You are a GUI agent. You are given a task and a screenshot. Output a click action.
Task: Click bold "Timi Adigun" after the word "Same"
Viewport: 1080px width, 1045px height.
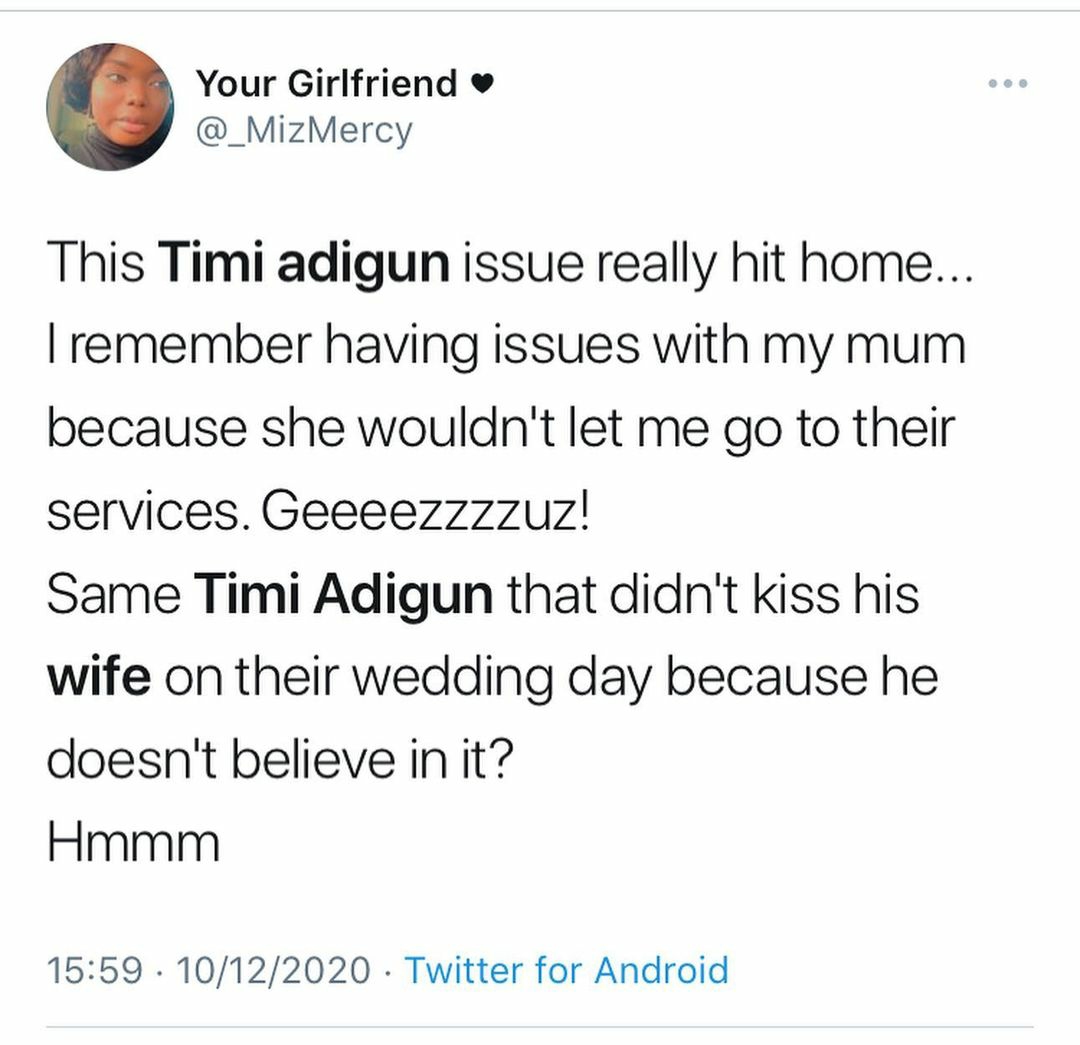pos(344,596)
